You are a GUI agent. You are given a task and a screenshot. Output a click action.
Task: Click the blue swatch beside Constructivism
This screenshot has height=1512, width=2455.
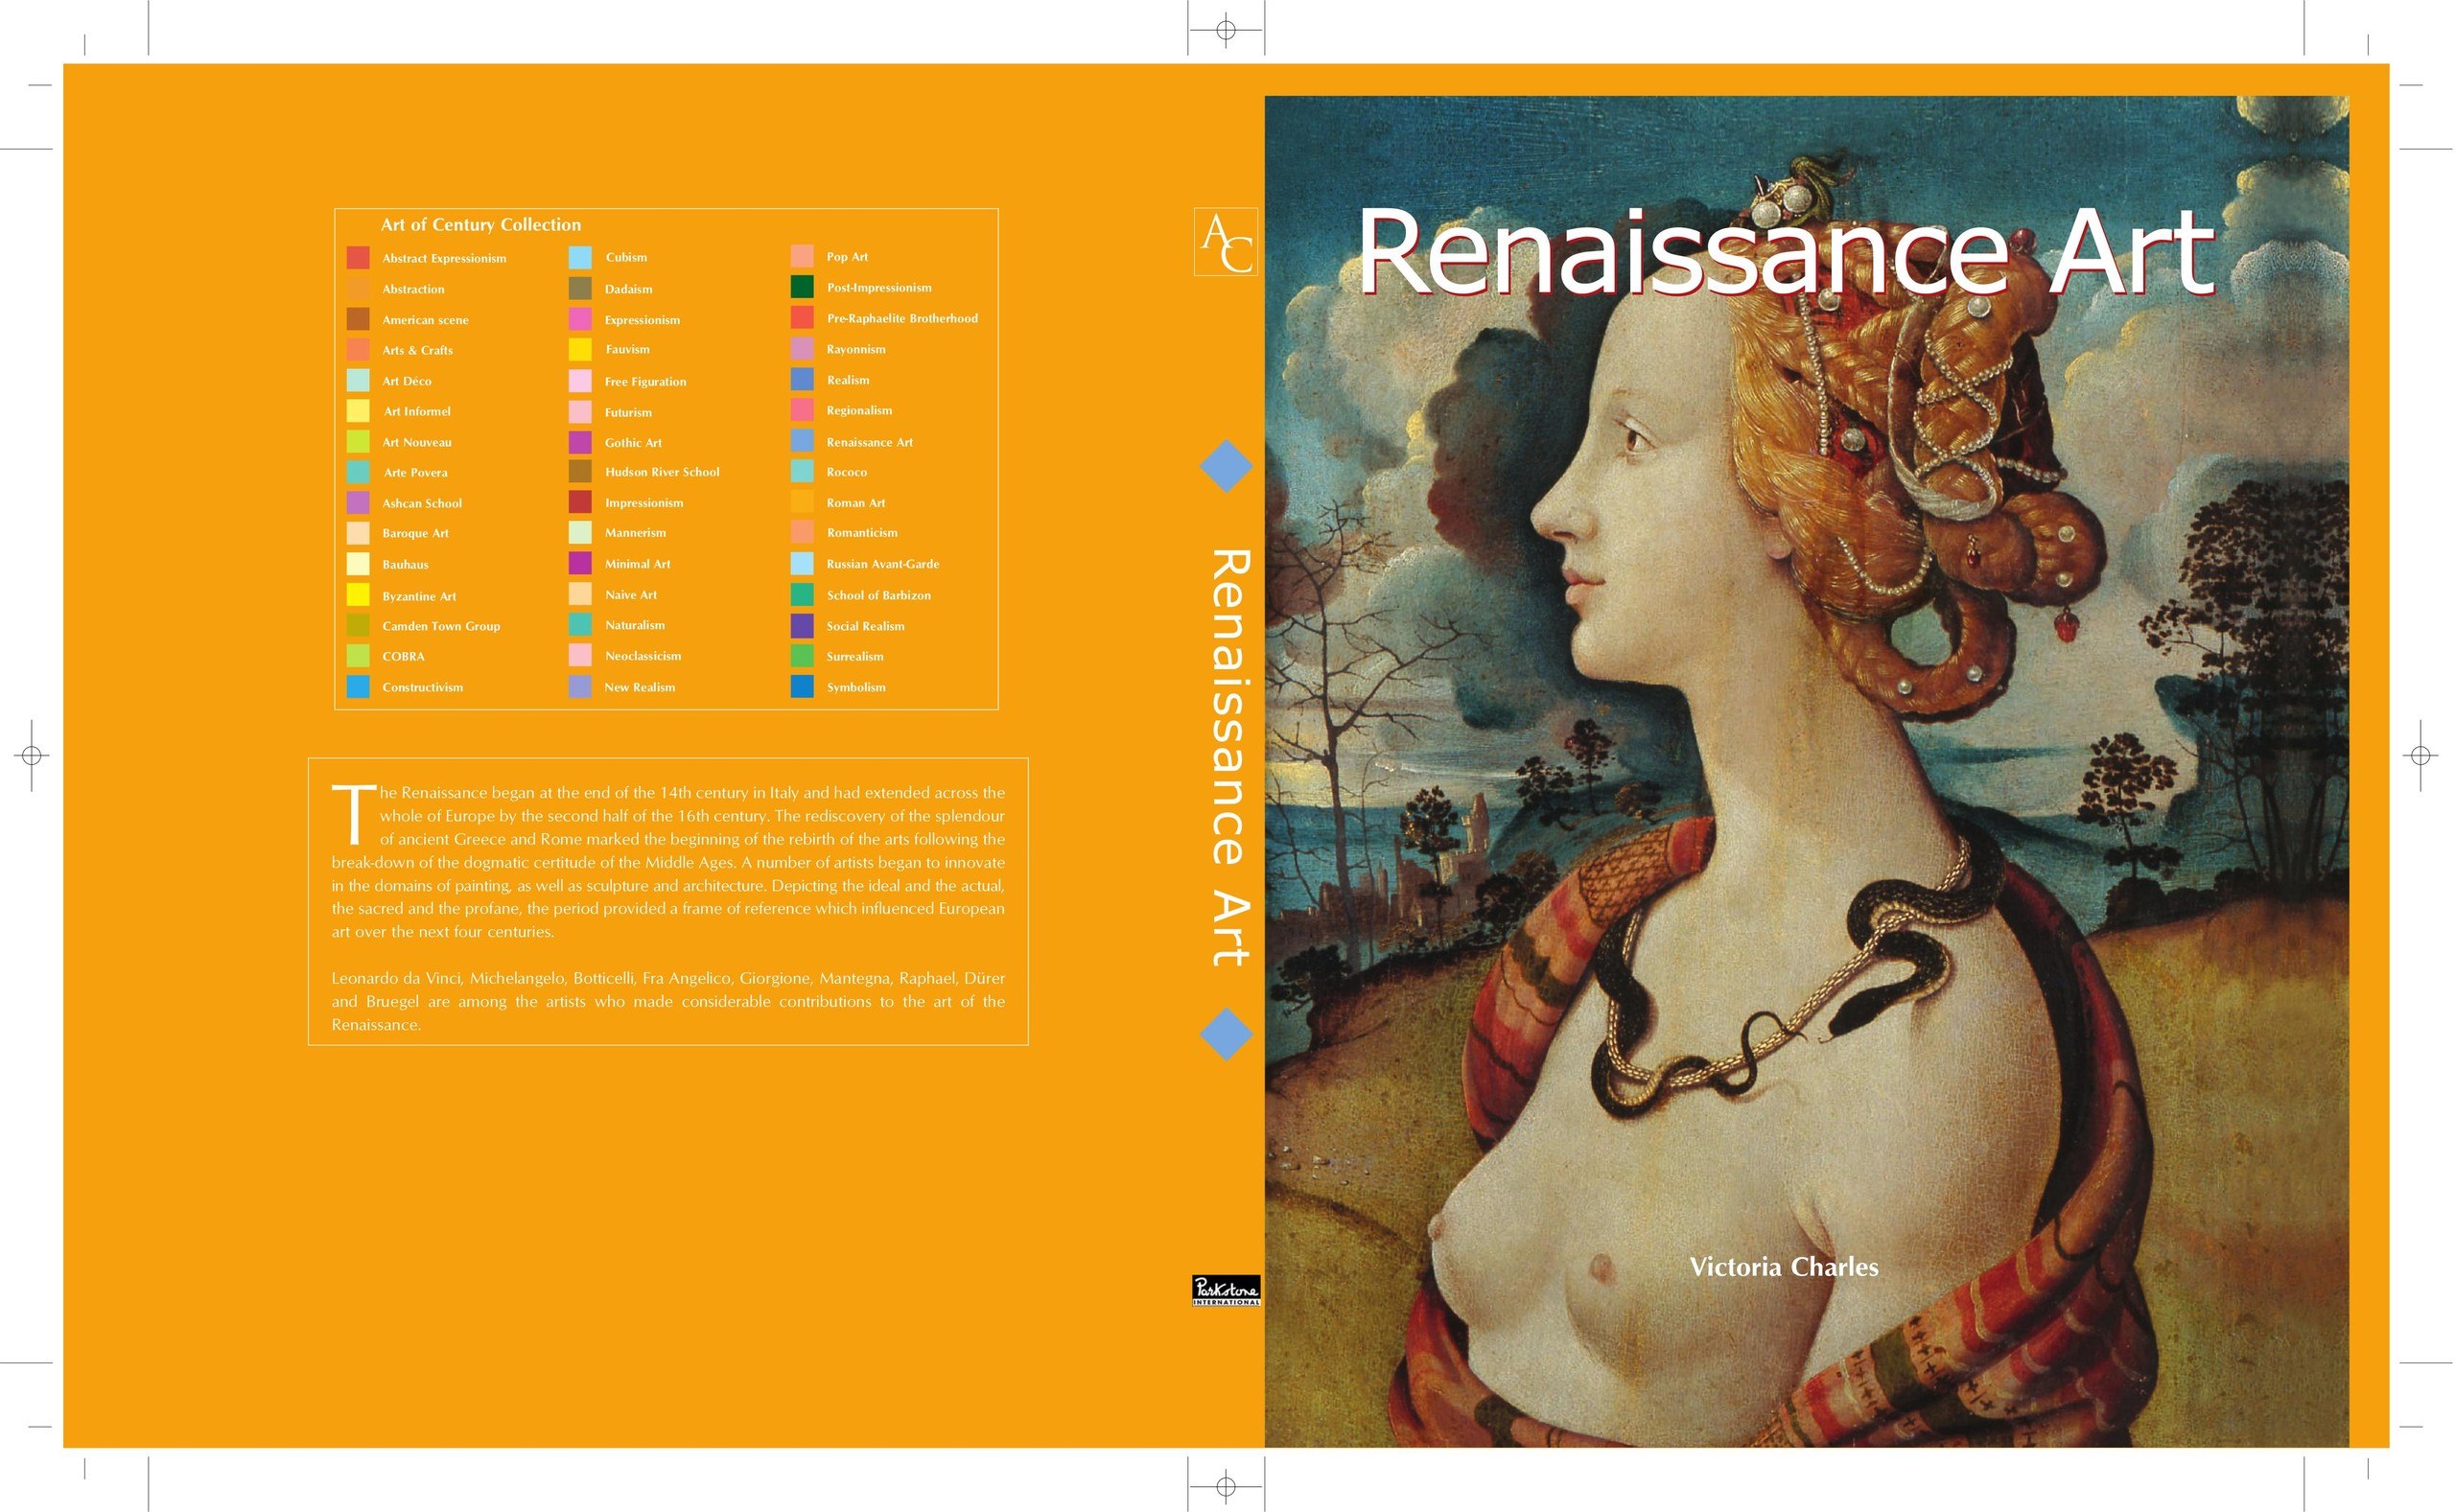pyautogui.click(x=358, y=686)
